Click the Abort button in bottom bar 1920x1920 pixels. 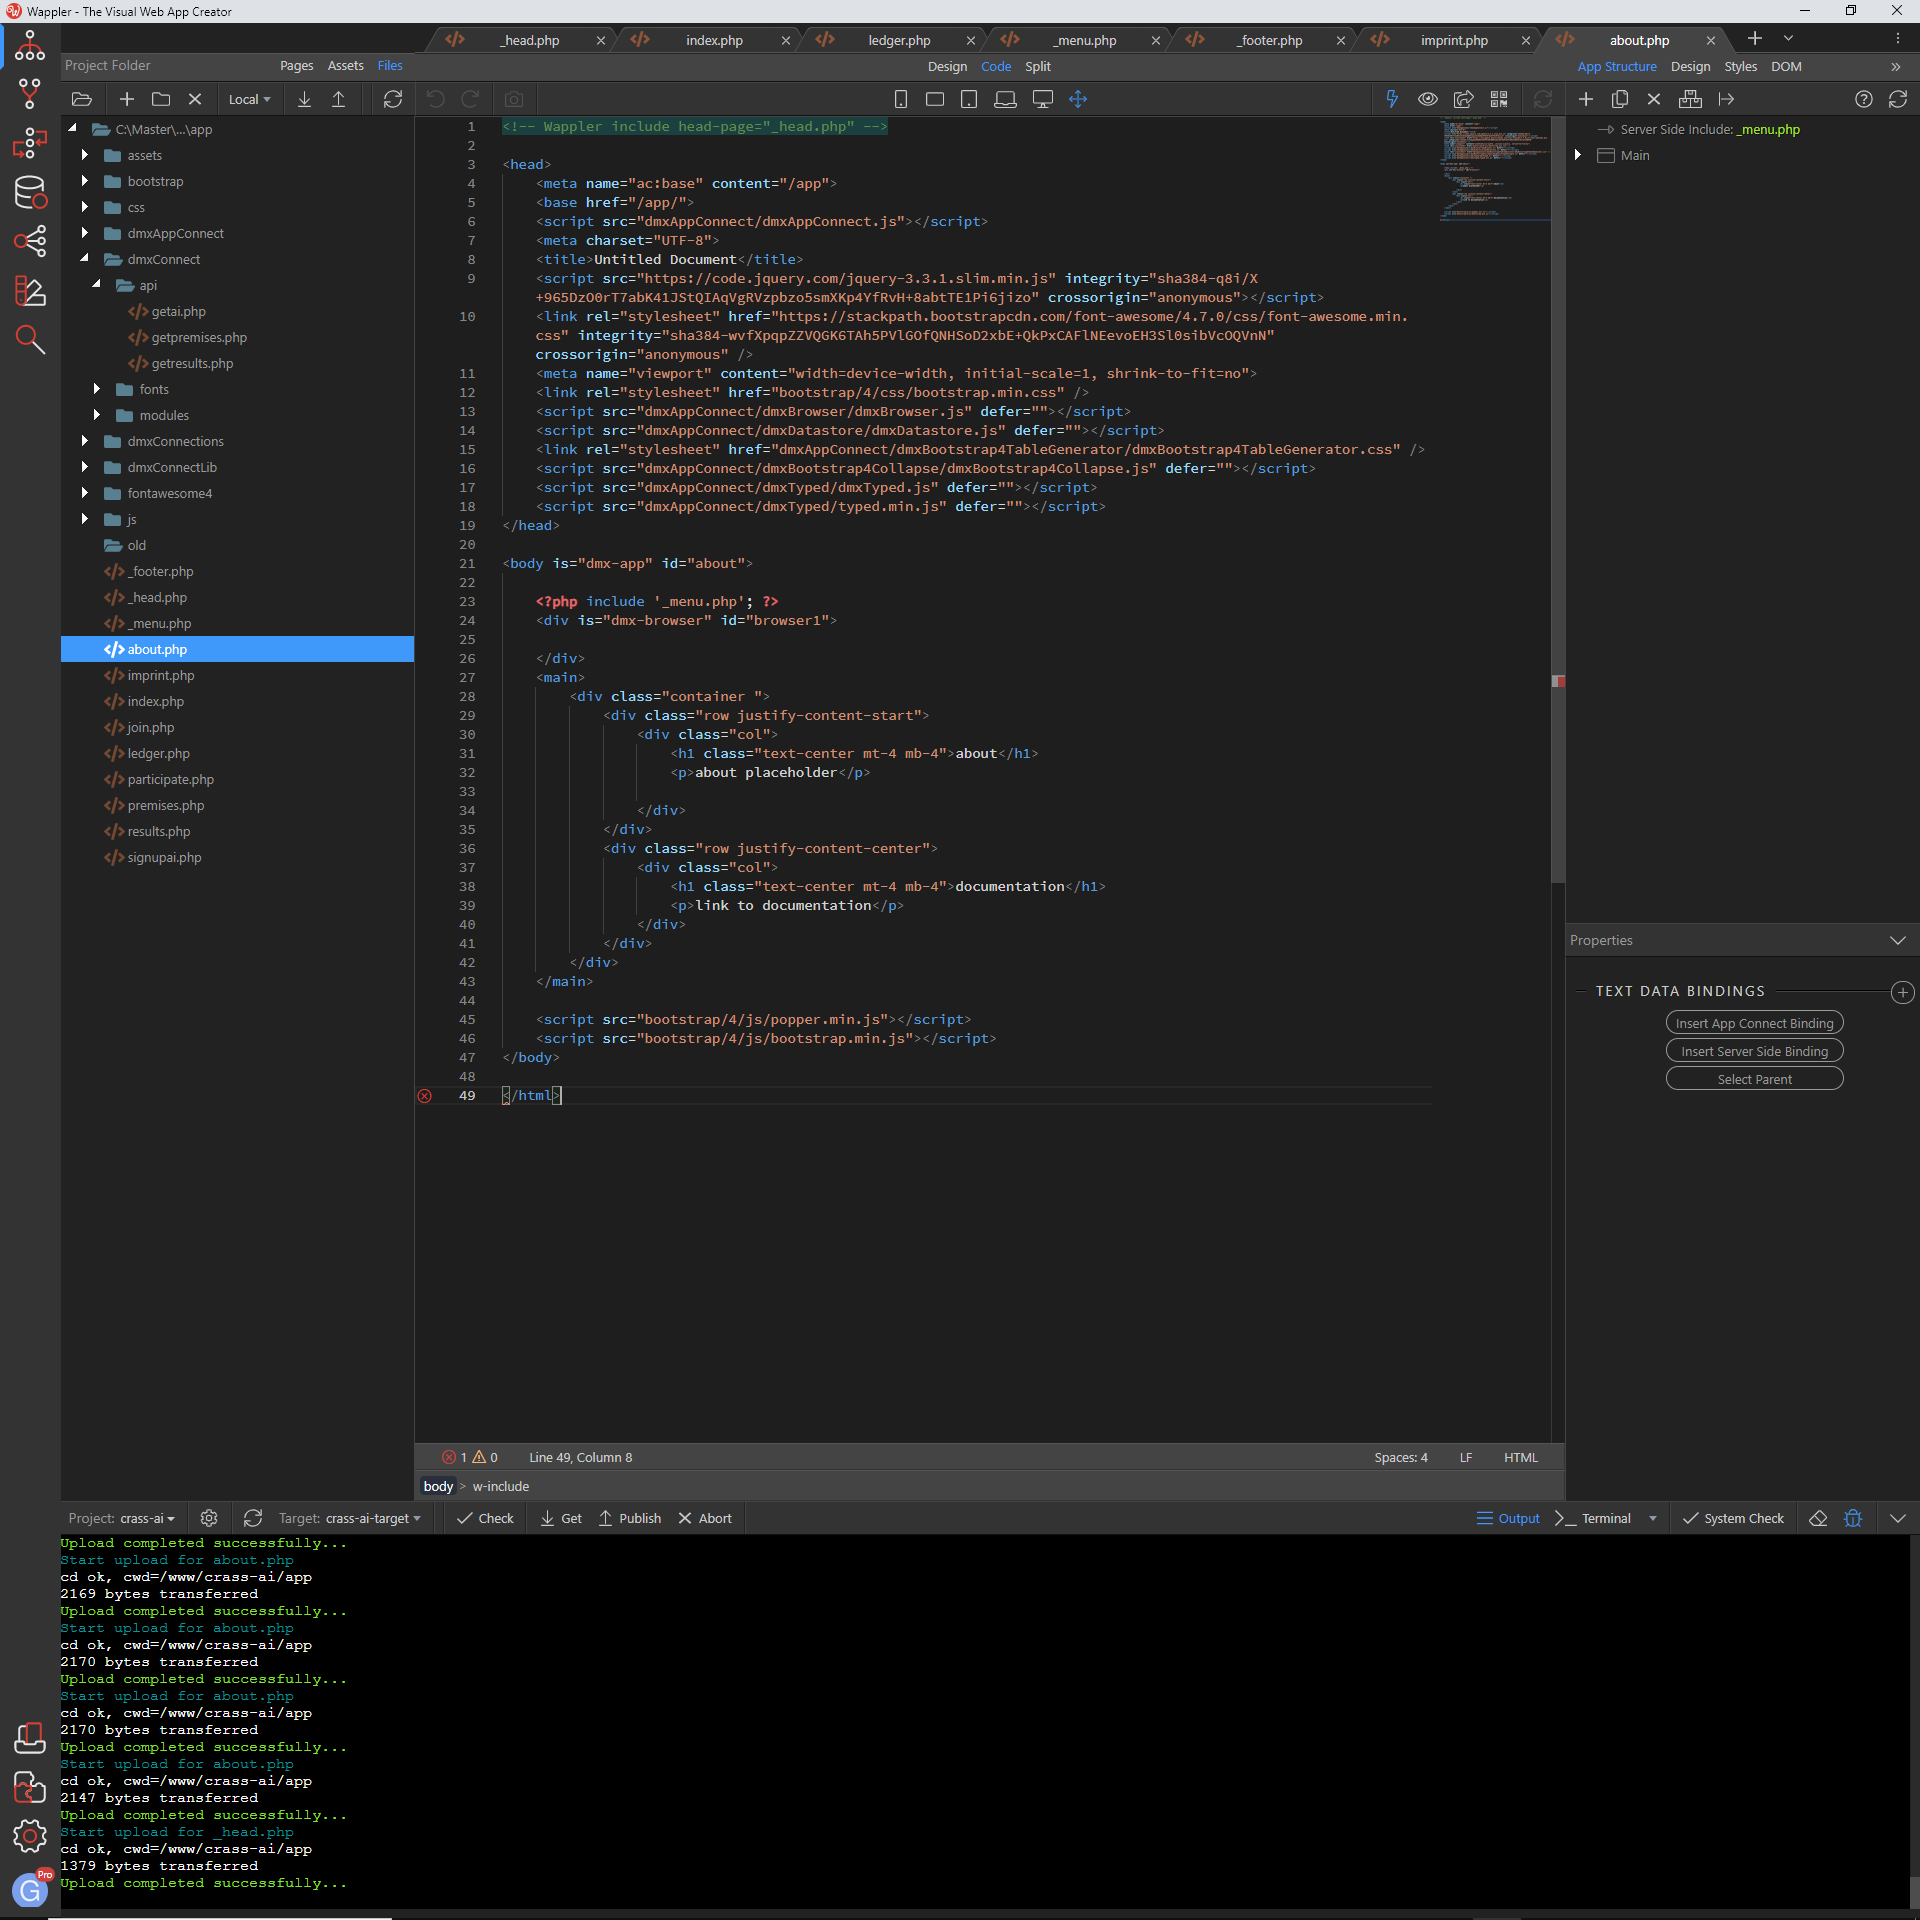[x=704, y=1518]
